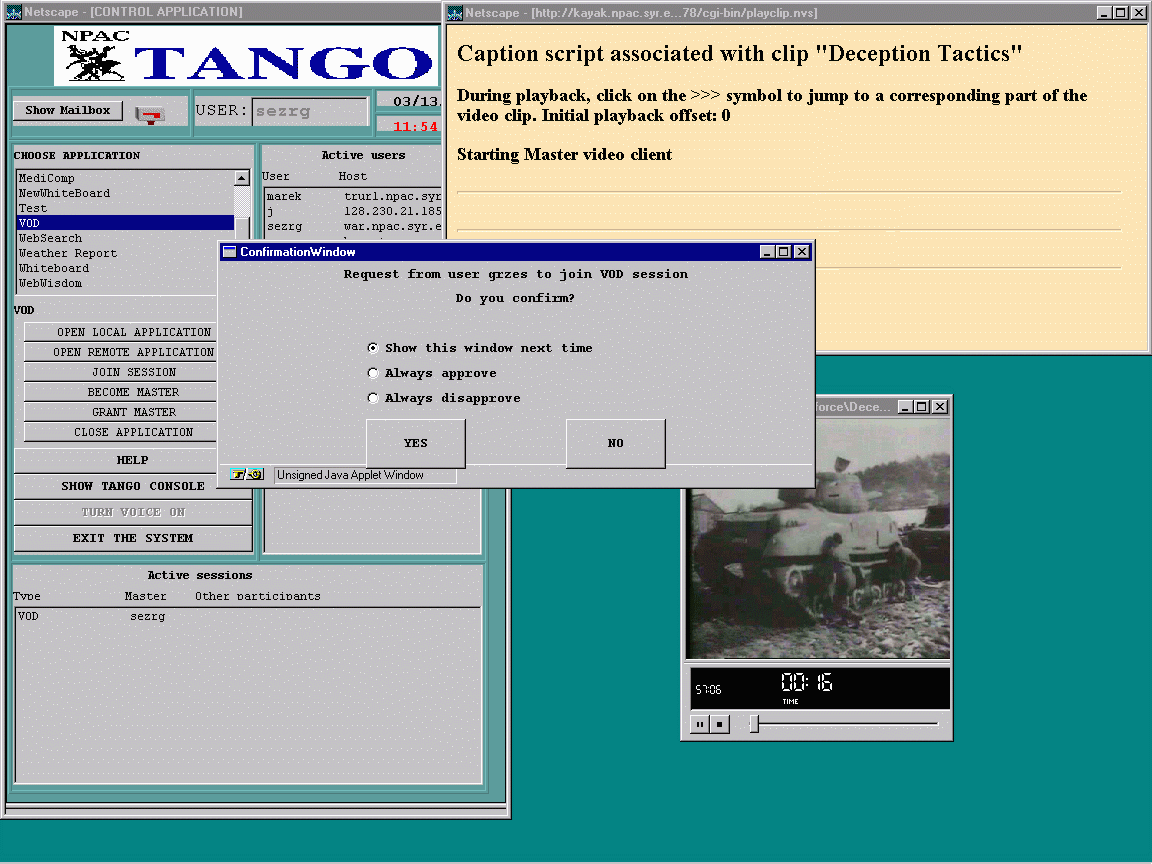The width and height of the screenshot is (1152, 864).
Task: Select VOD in the application list
Action: tap(125, 223)
